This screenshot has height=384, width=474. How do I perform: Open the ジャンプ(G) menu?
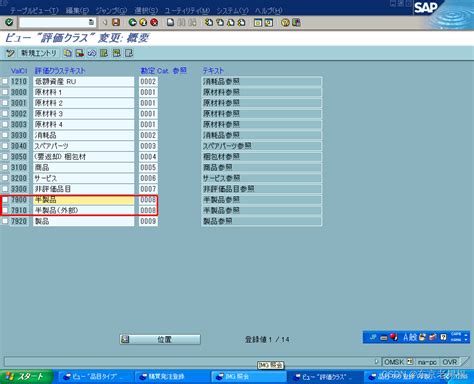click(112, 10)
